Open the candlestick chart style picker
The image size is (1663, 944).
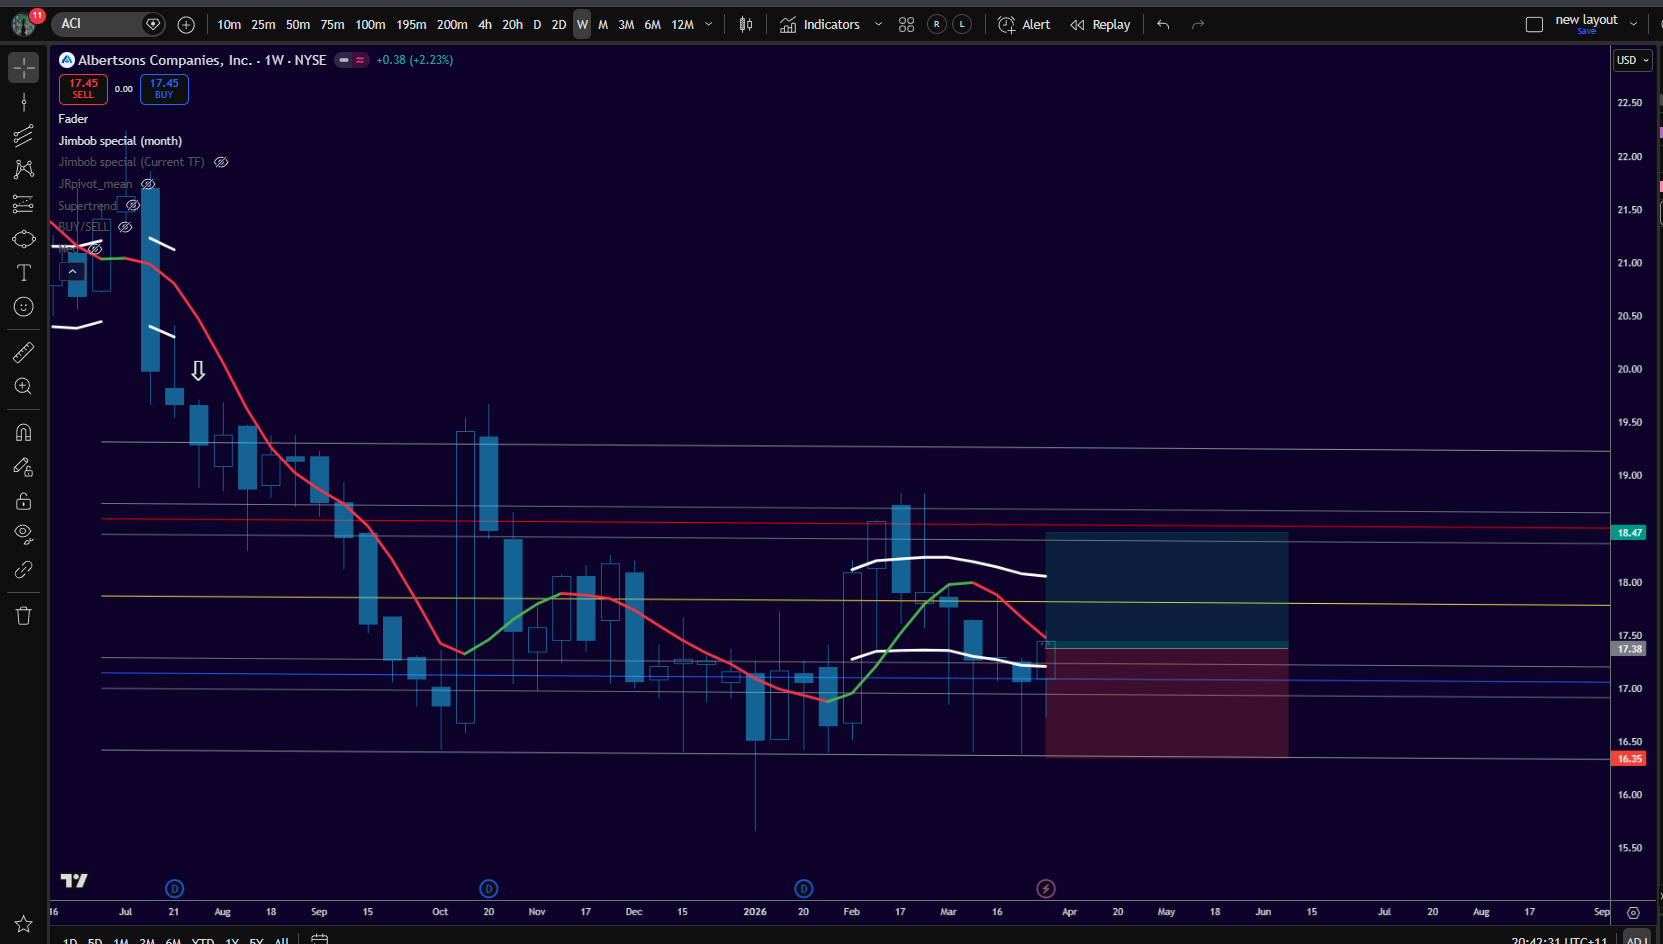pos(745,24)
